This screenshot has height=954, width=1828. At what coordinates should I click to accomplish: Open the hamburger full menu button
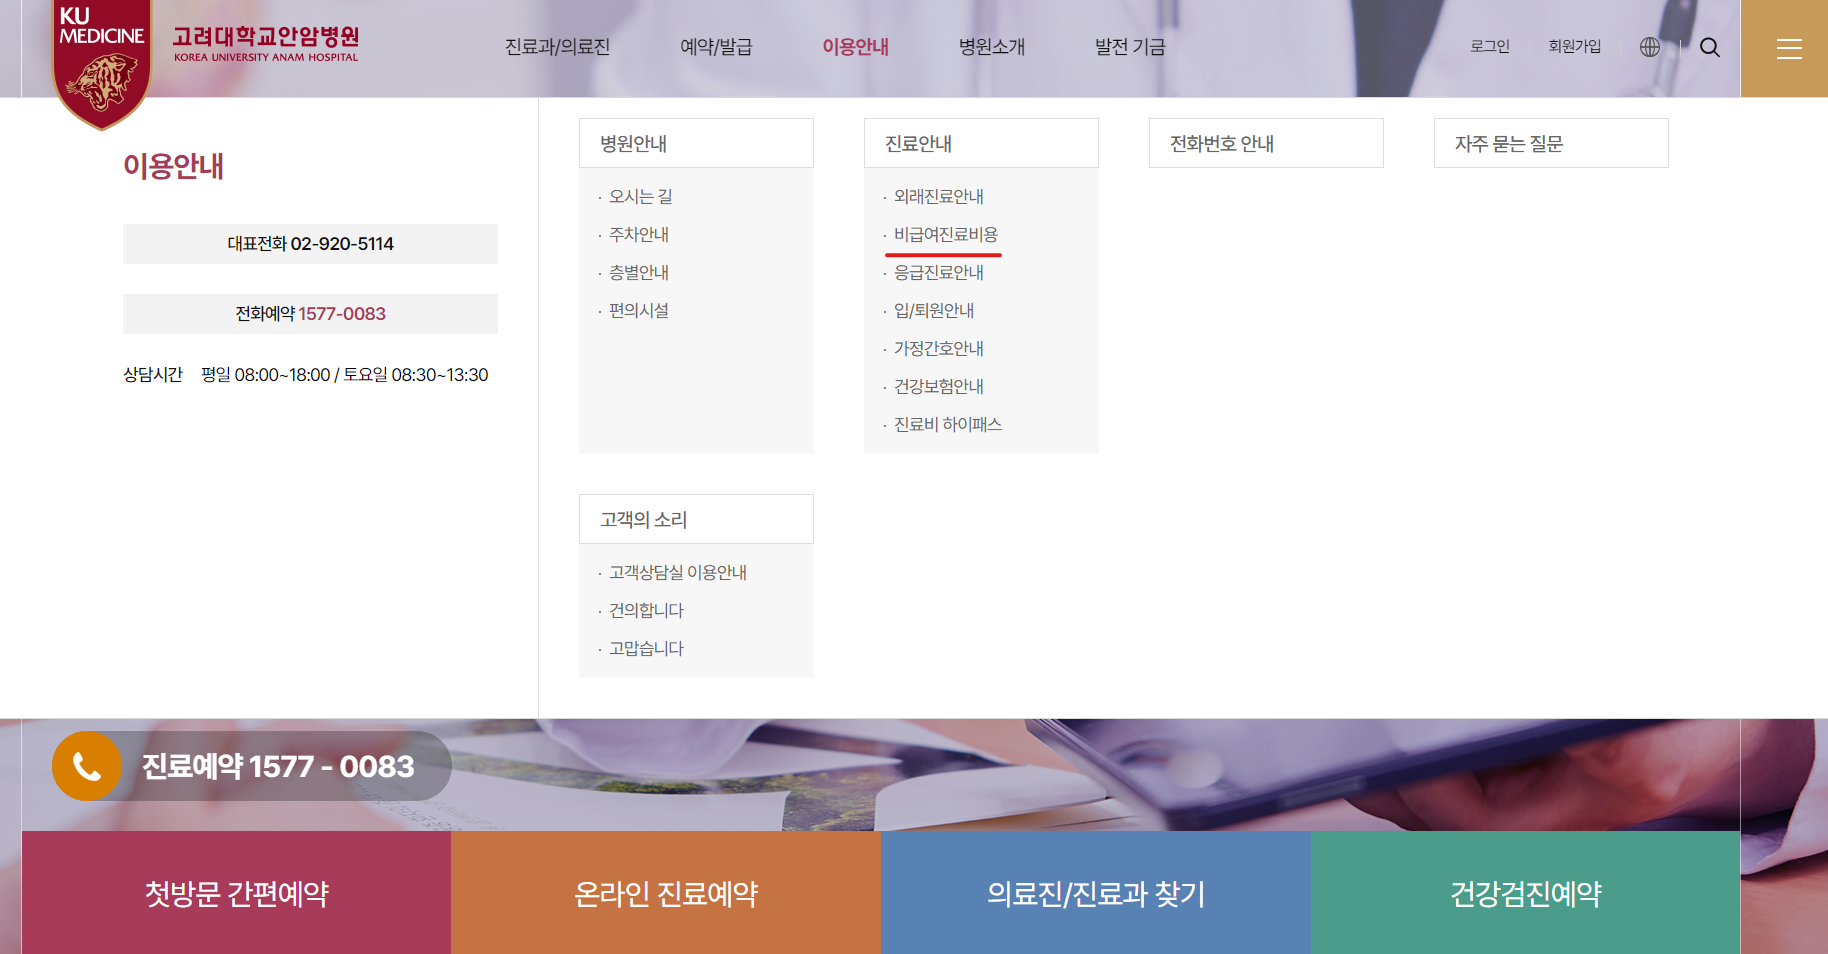point(1788,48)
